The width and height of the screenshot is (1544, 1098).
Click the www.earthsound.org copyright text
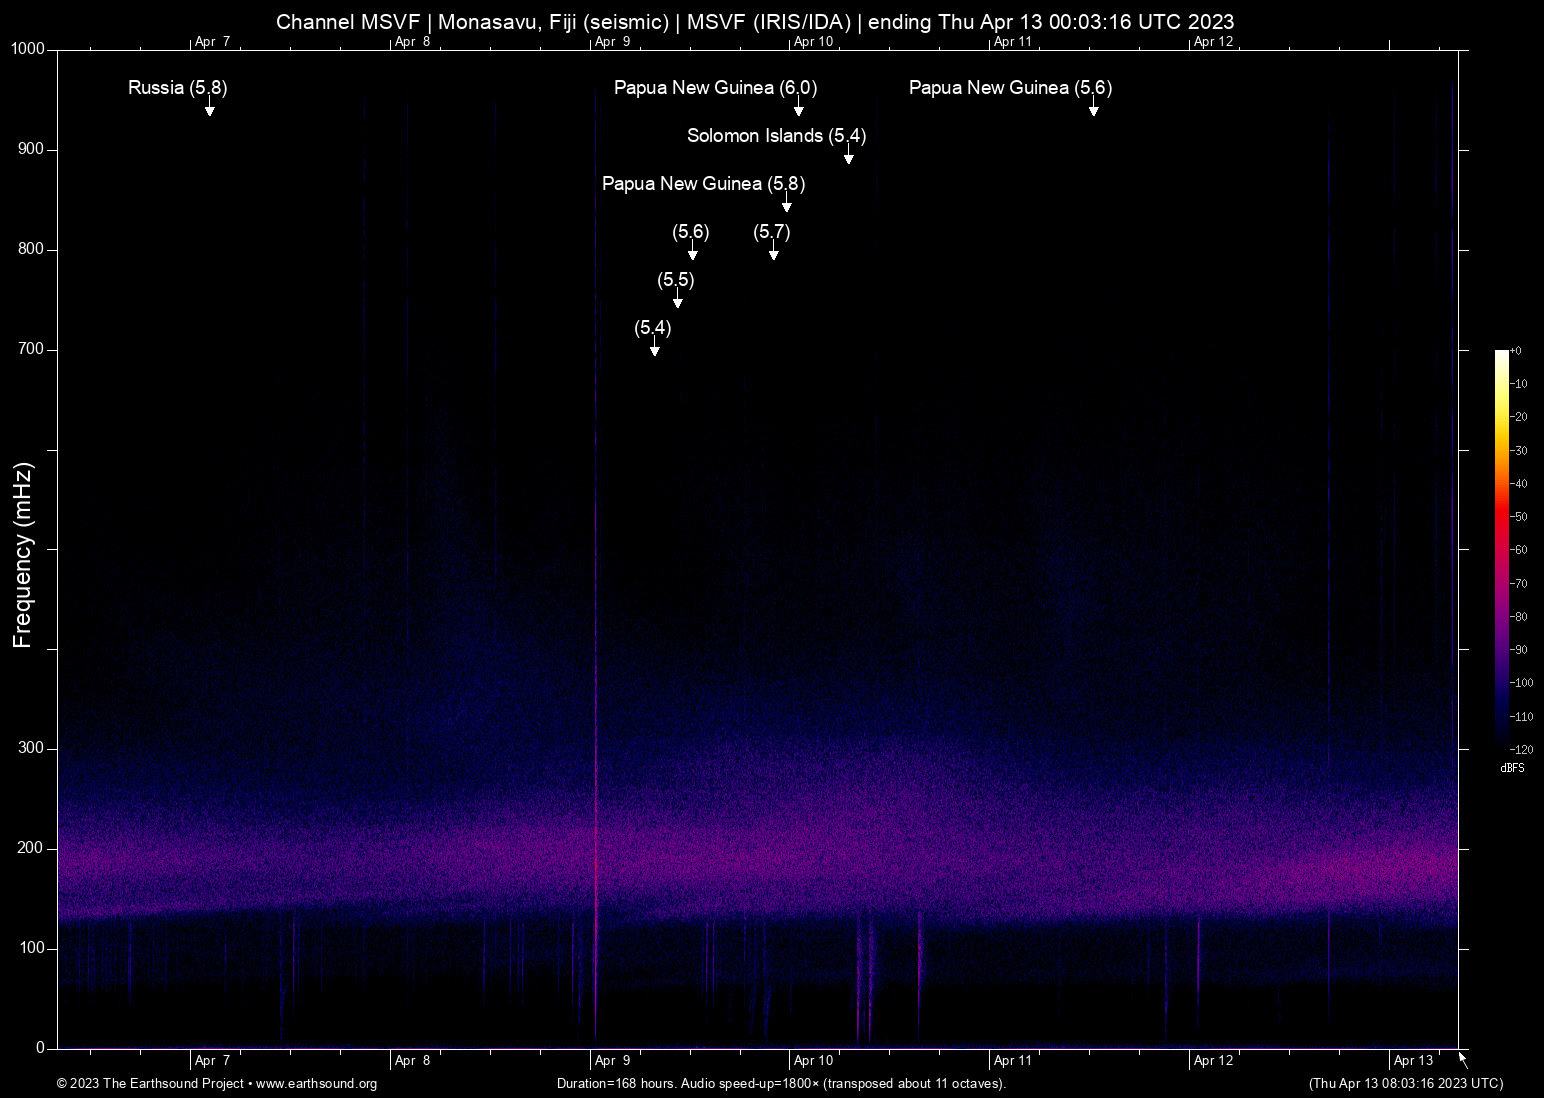point(217,1084)
